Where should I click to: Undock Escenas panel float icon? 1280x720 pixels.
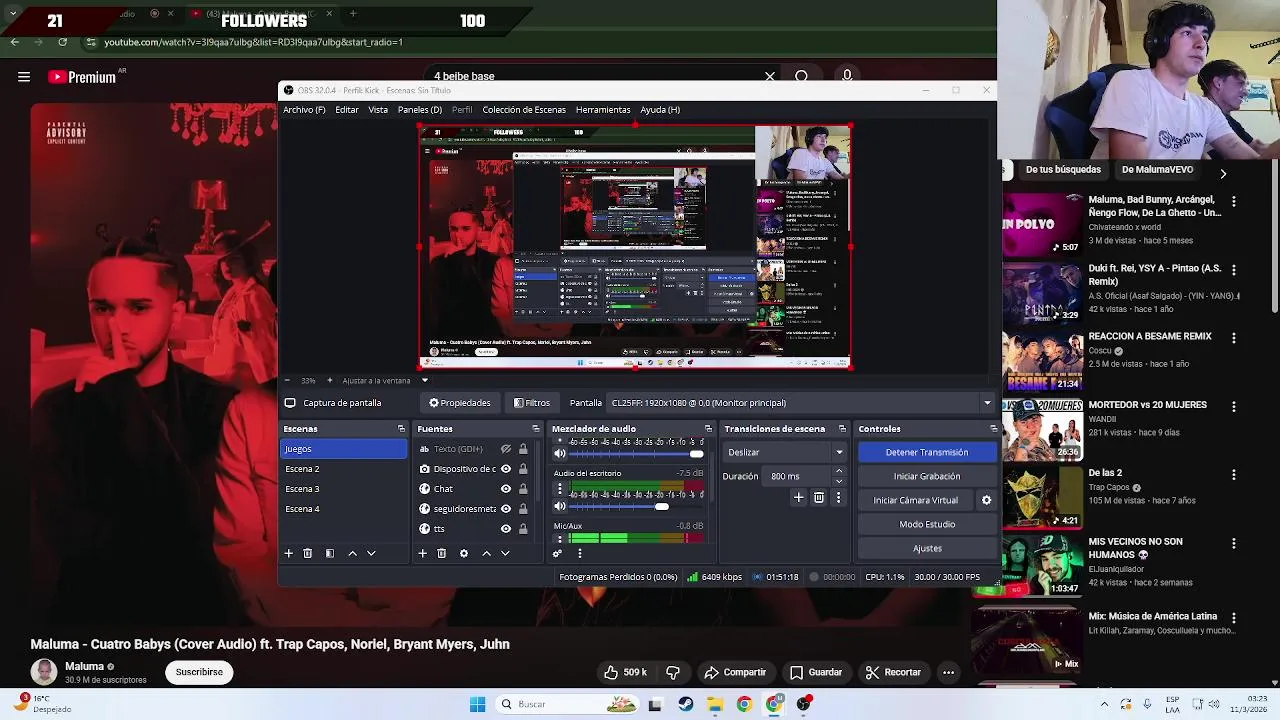click(402, 429)
